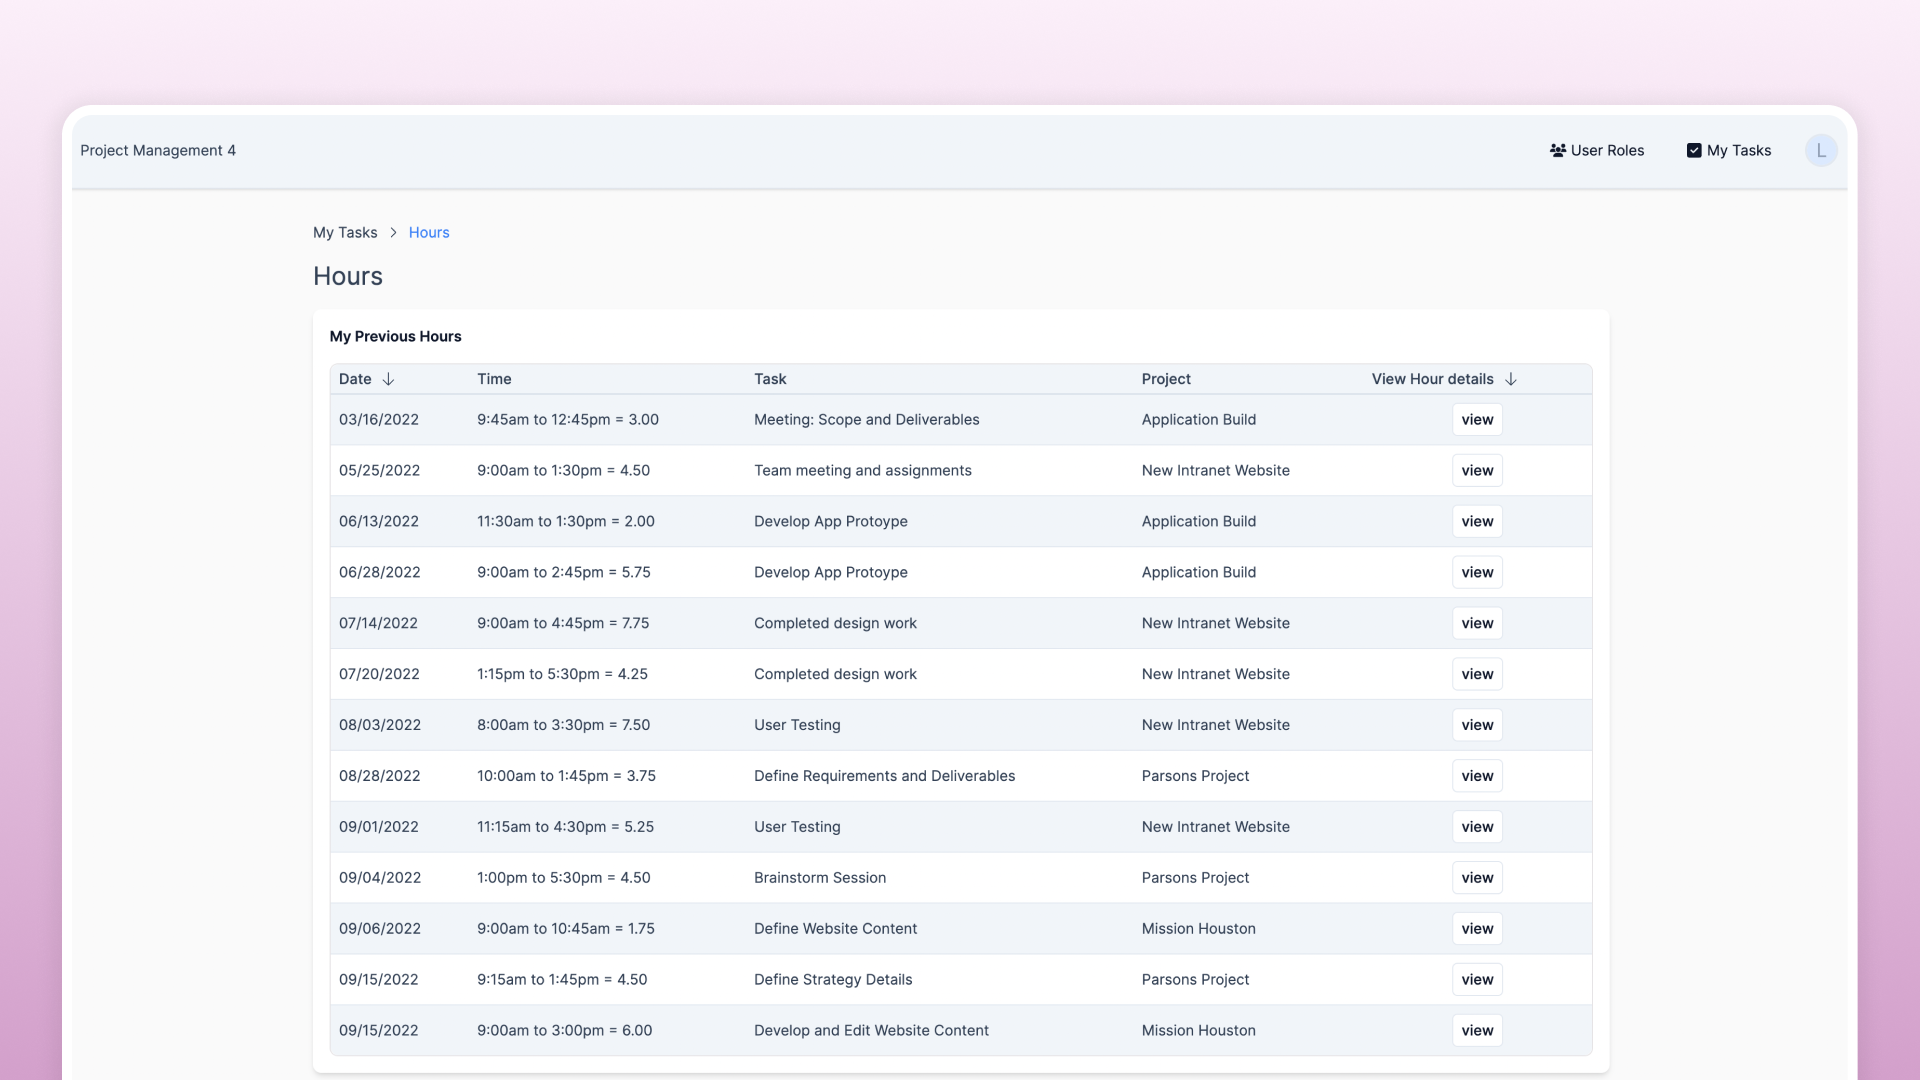This screenshot has width=1920, height=1080.
Task: Click the breadcrumb chevron separator
Action: click(x=393, y=232)
